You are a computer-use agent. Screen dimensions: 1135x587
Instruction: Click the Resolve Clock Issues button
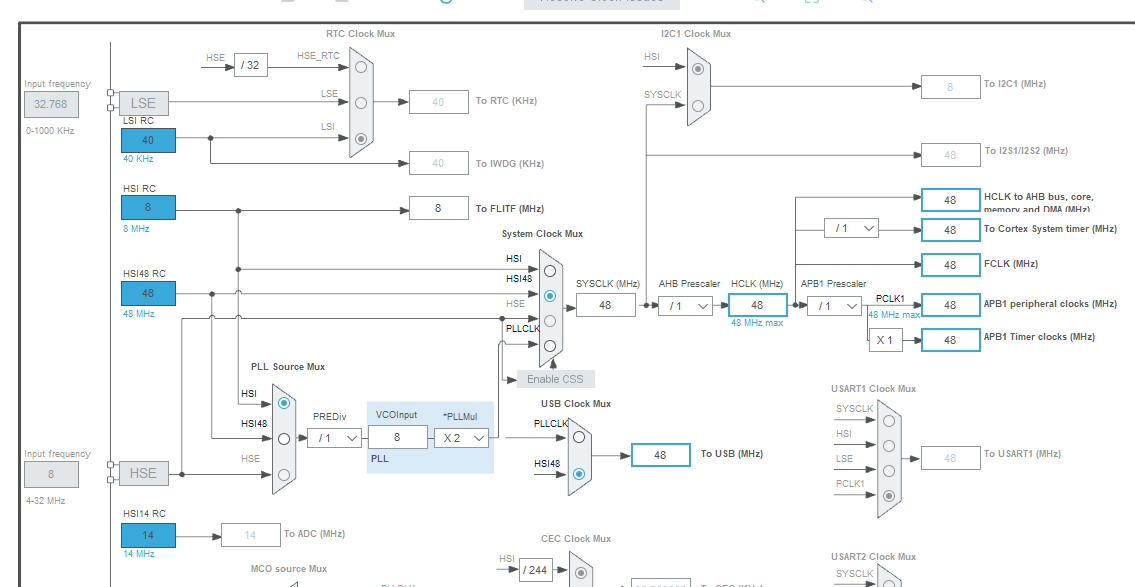click(x=600, y=4)
